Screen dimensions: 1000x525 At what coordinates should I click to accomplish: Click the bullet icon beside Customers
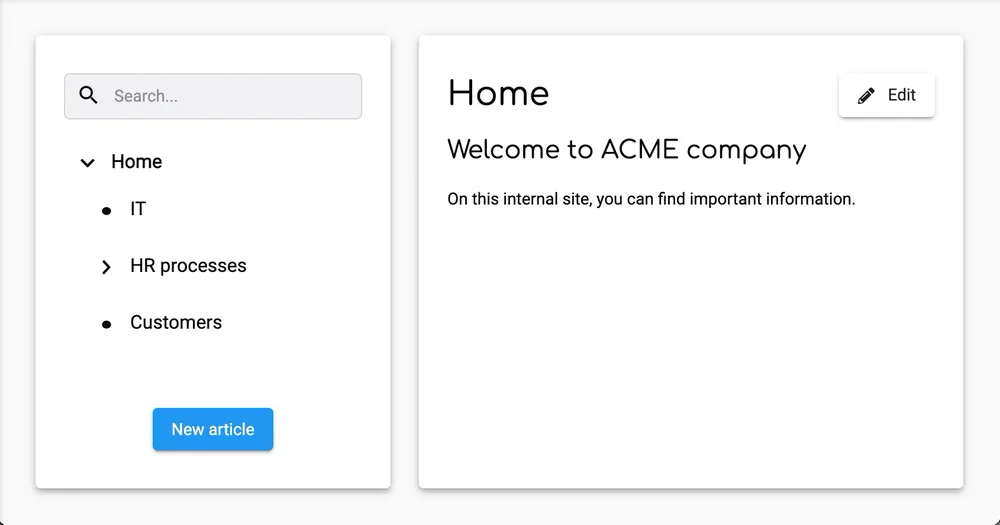107,324
